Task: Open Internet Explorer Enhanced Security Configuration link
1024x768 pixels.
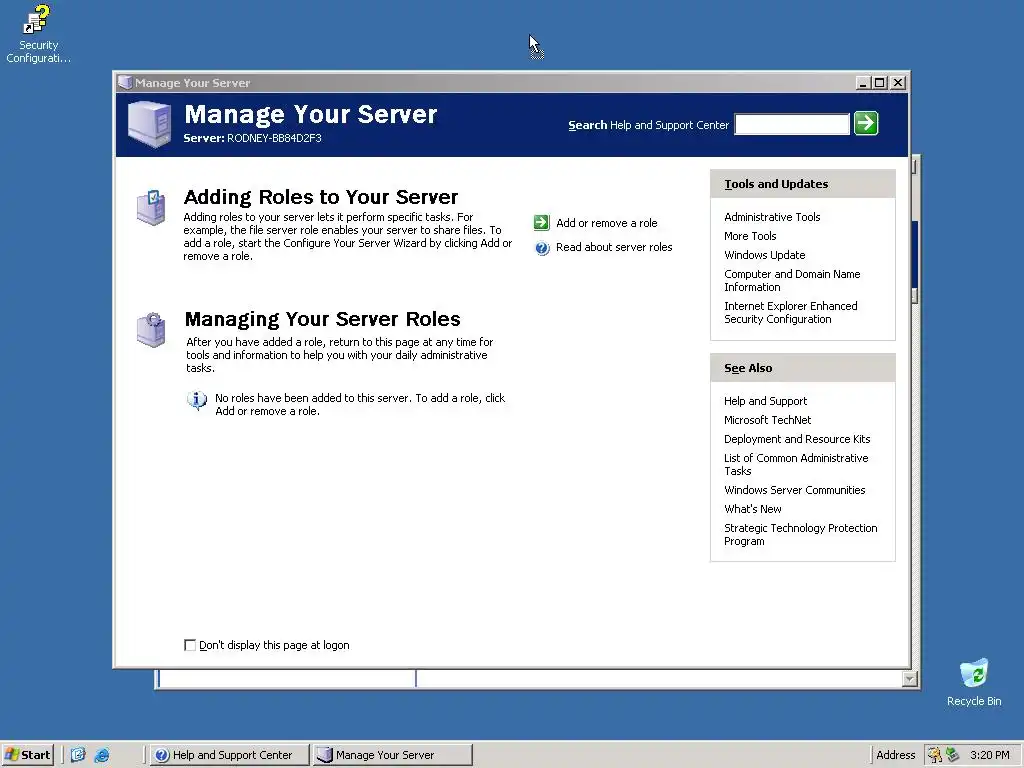Action: tap(791, 312)
